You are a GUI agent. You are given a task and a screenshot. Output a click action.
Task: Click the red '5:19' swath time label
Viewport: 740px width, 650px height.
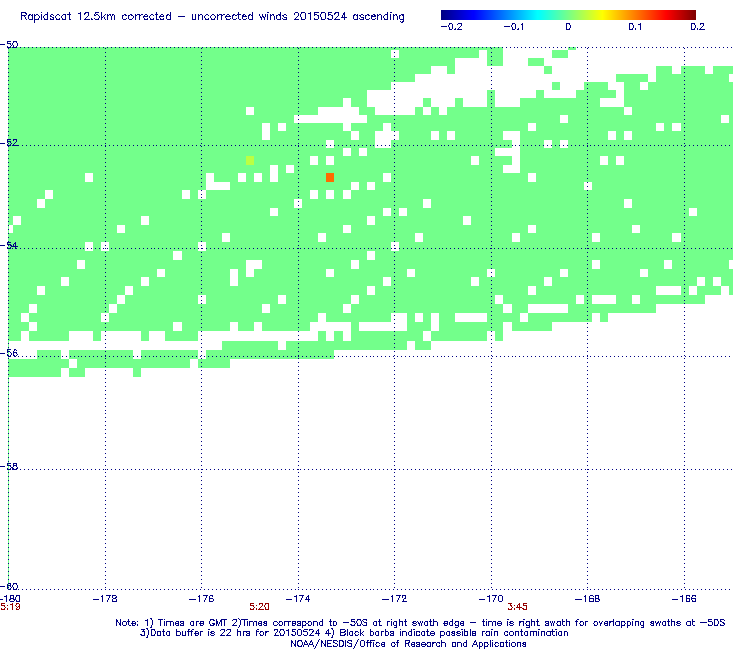(10, 607)
